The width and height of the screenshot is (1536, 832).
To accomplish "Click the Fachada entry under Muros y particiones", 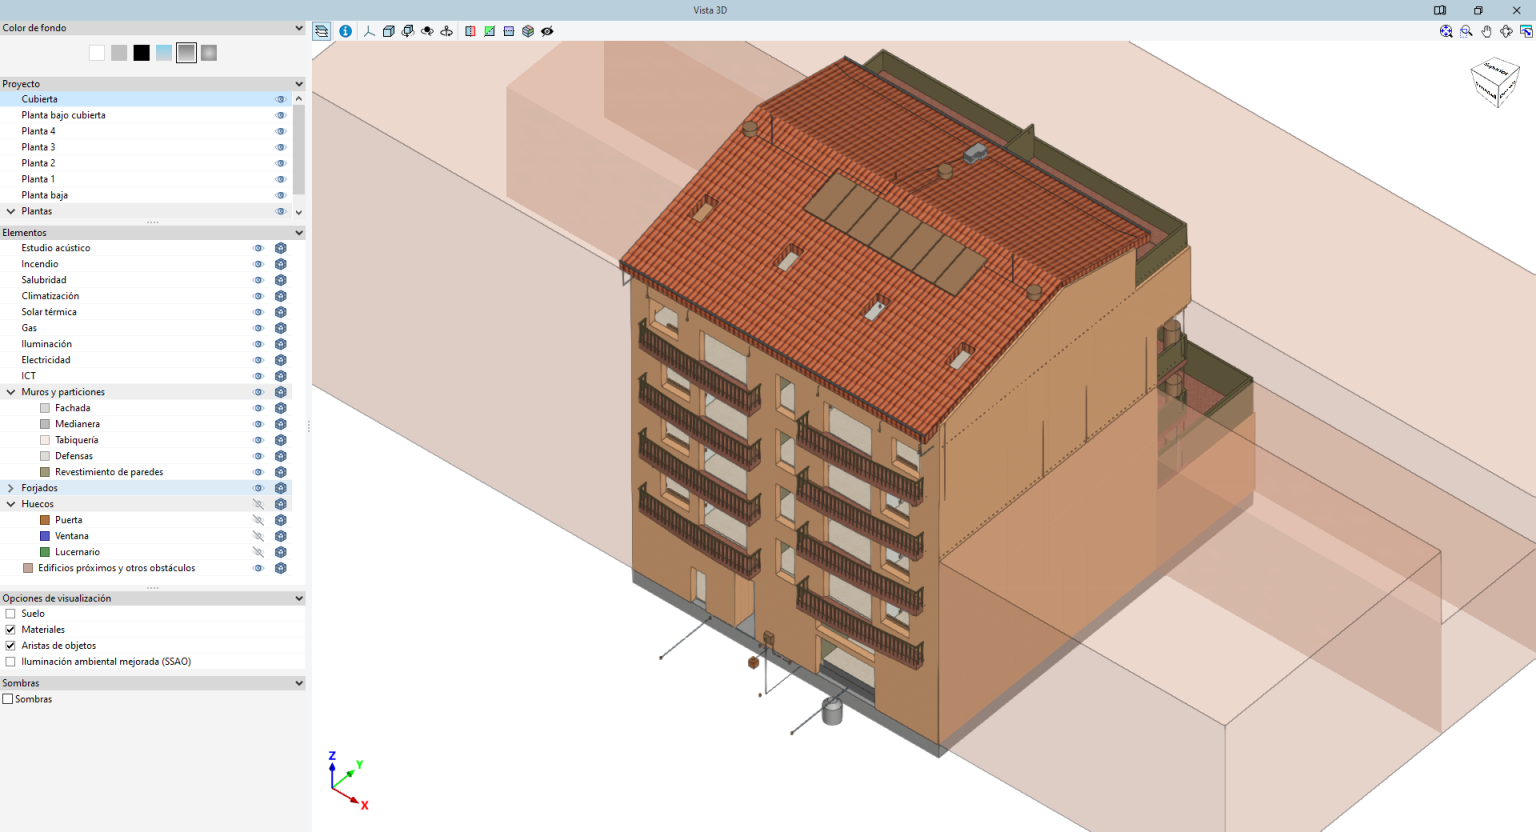I will (x=70, y=407).
